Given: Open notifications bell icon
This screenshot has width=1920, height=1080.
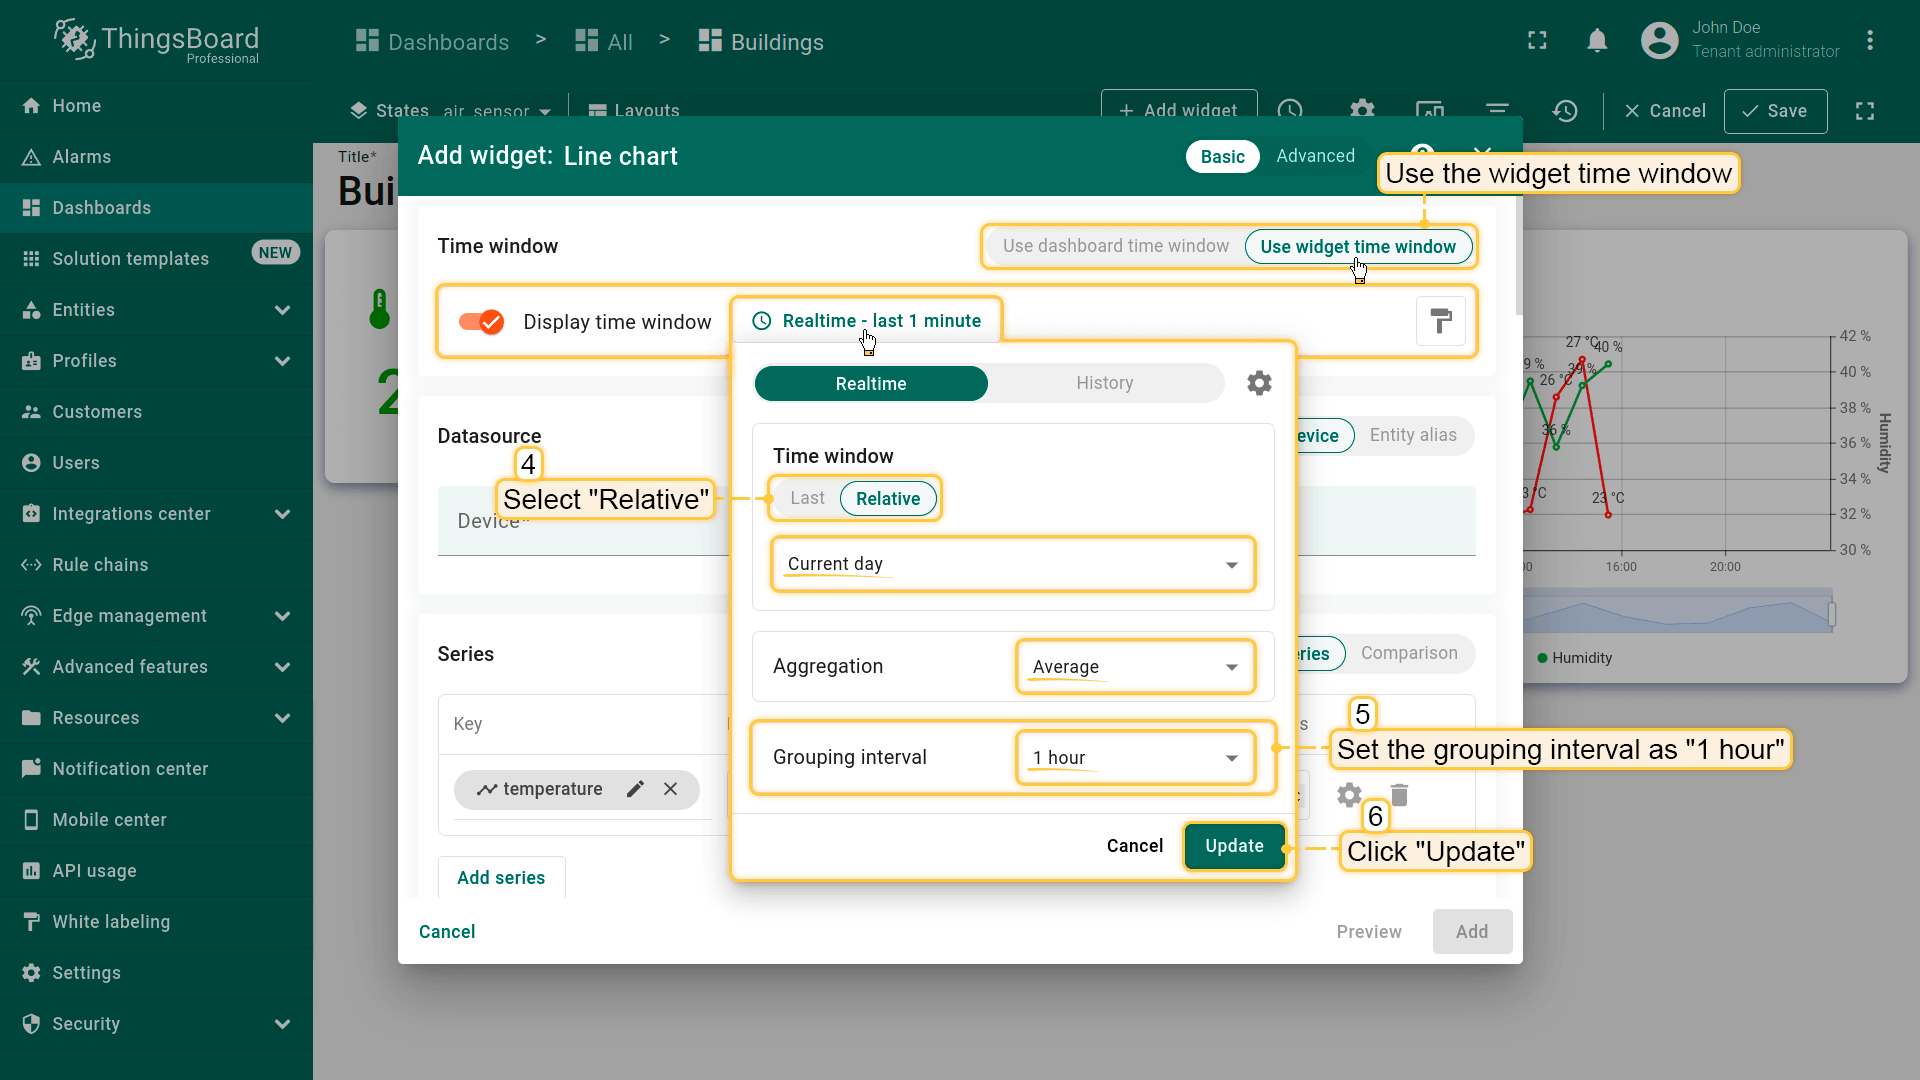Looking at the screenshot, I should tap(1597, 41).
